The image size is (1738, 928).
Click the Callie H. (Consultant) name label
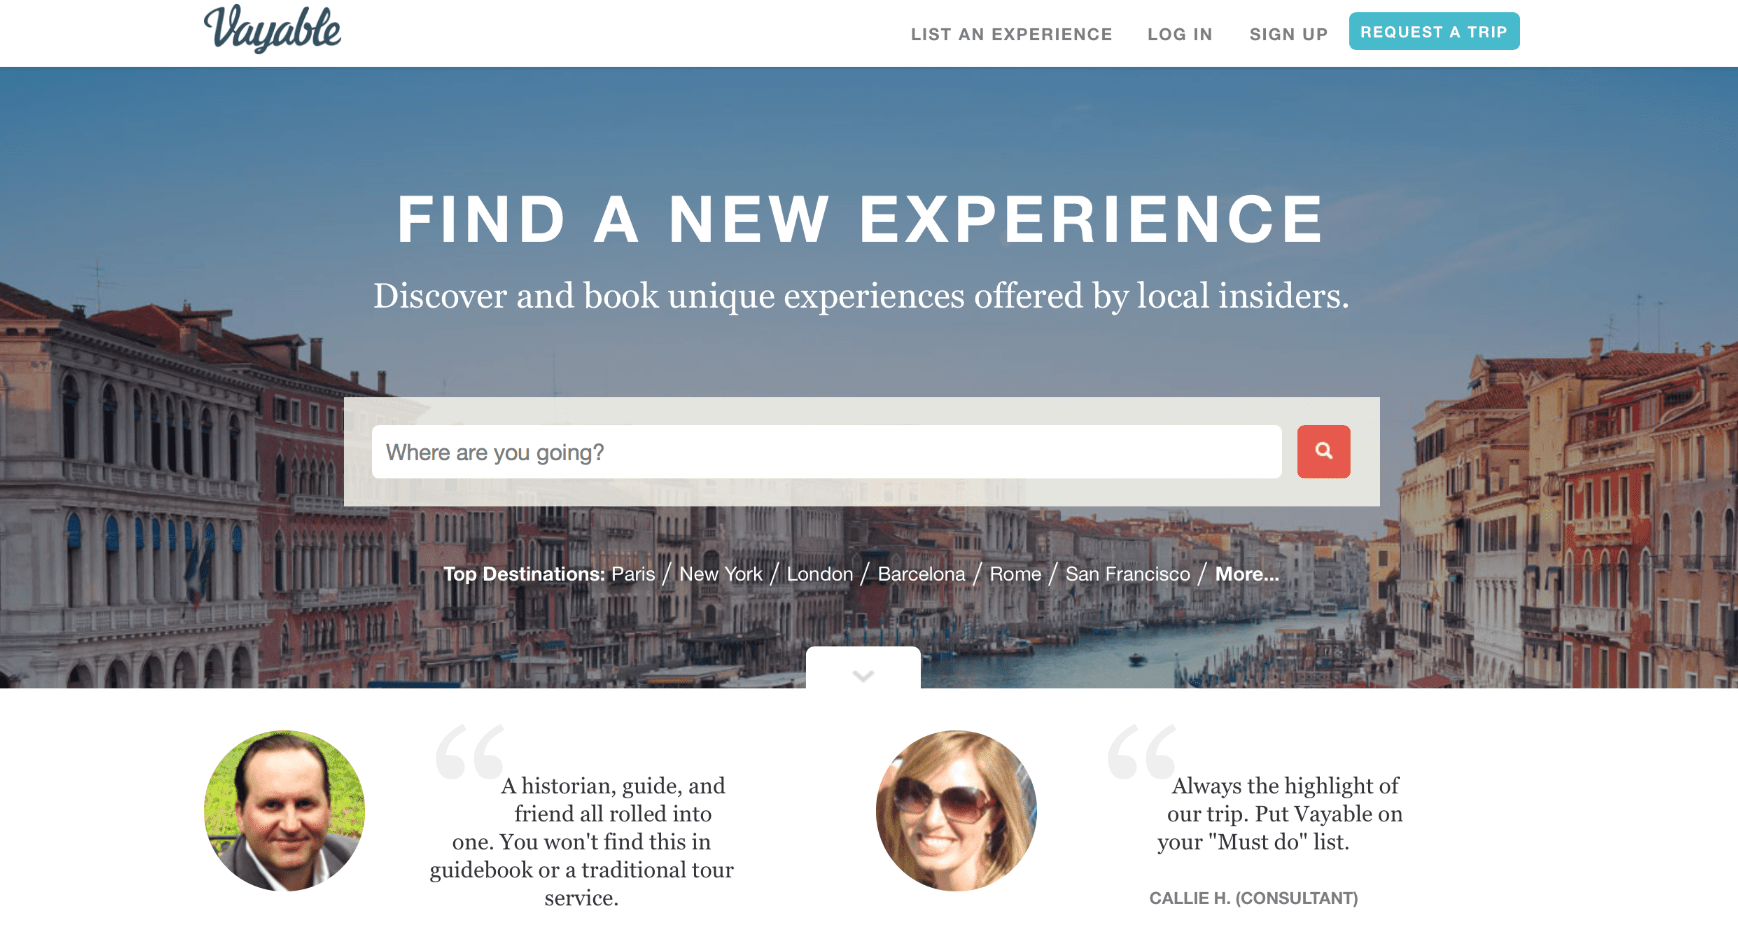[1253, 898]
